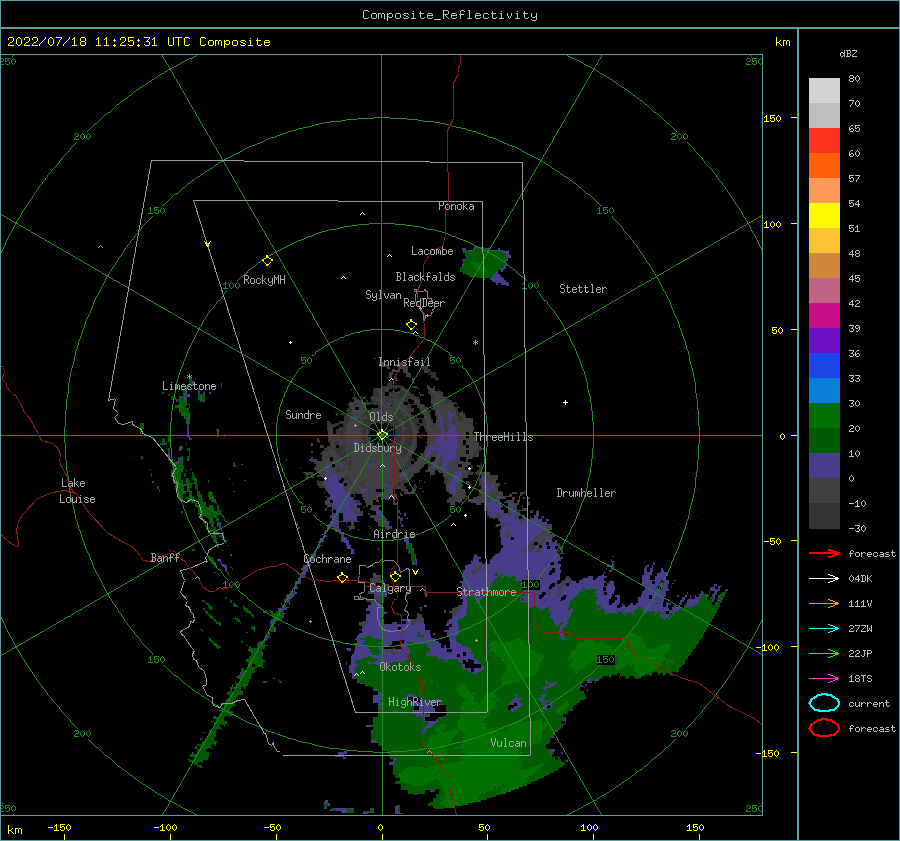Pick the orange 111V arrow symbol
This screenshot has width=900, height=841.
coord(824,603)
